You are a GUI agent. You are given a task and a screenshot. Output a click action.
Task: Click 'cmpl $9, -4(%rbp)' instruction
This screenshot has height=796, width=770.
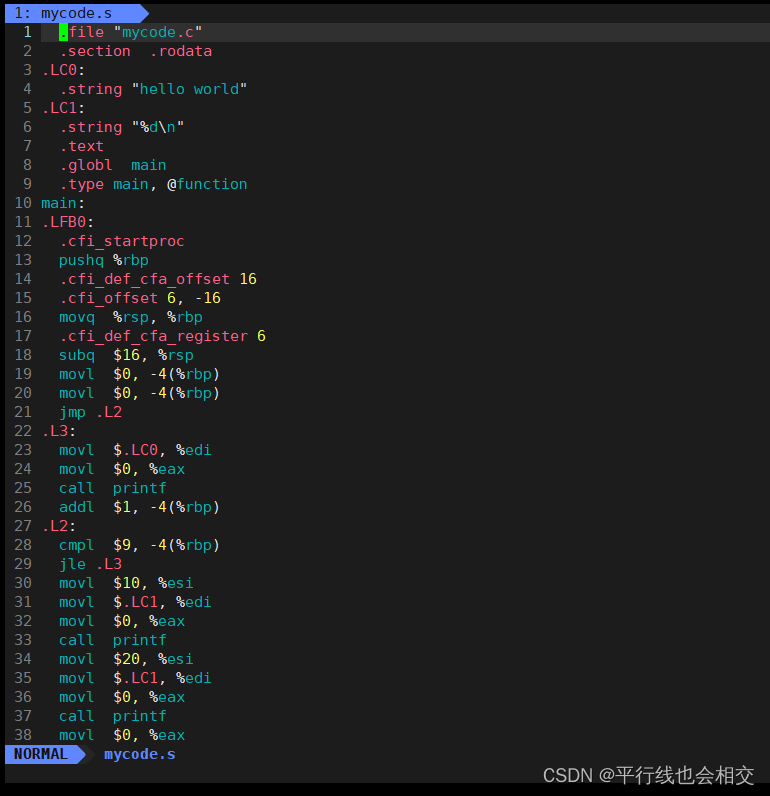(140, 545)
